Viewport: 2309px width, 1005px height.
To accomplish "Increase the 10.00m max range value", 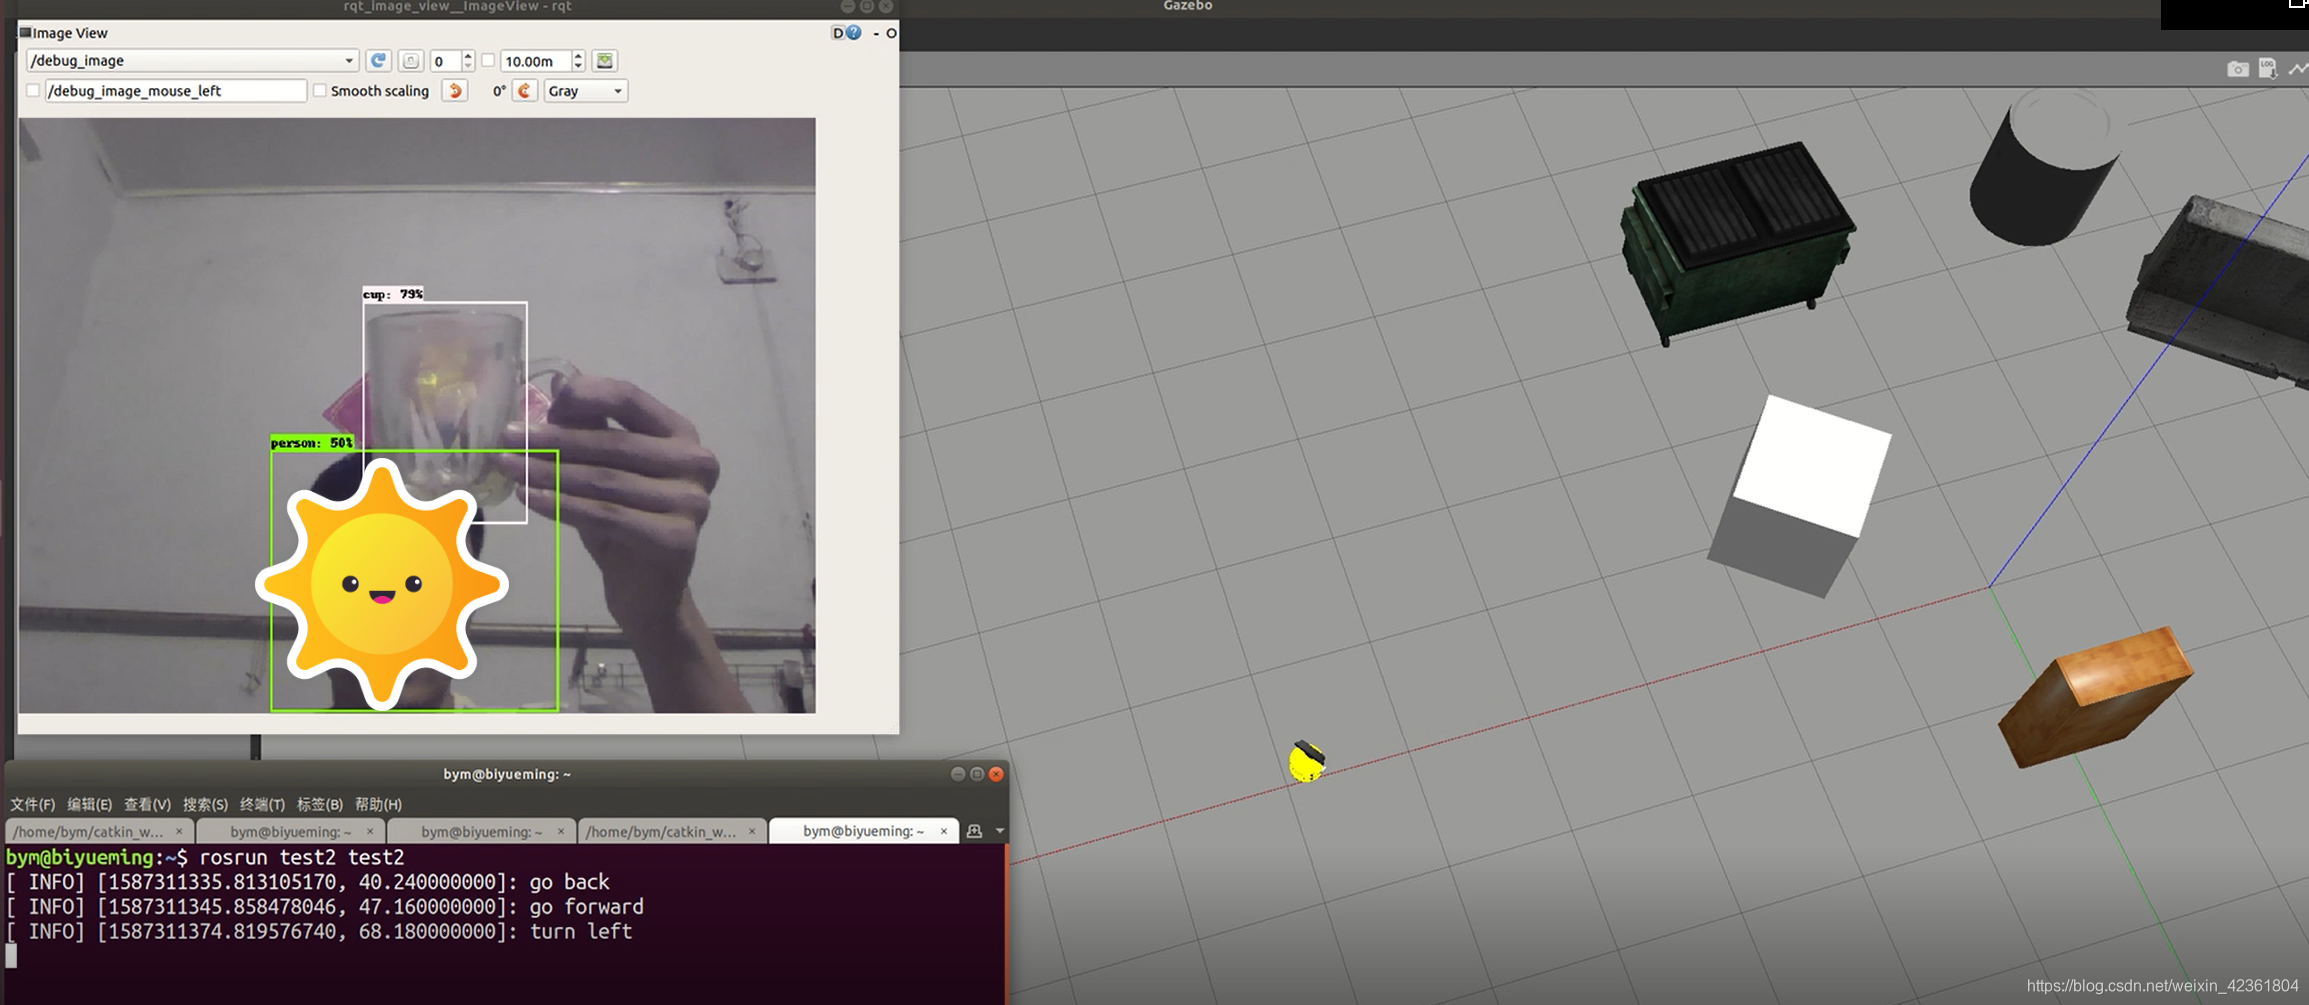I will 578,56.
